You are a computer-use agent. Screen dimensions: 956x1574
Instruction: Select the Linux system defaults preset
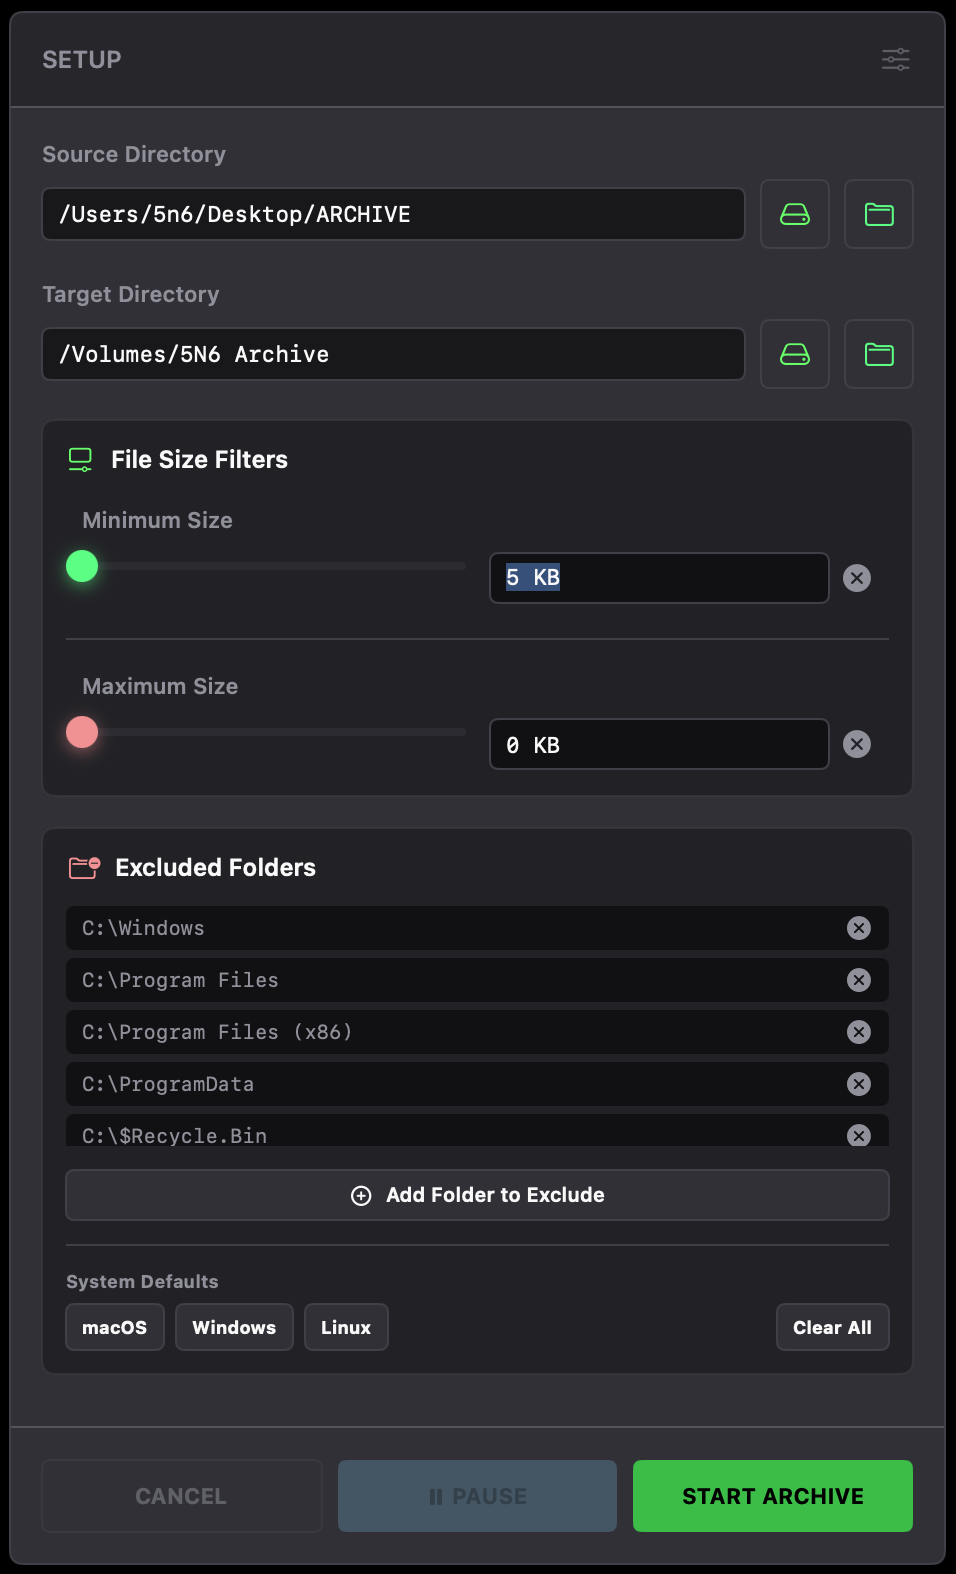346,1327
